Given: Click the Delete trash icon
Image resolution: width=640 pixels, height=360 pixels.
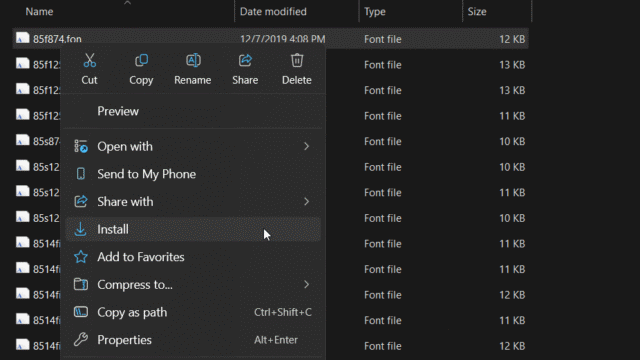Looking at the screenshot, I should [x=297, y=60].
